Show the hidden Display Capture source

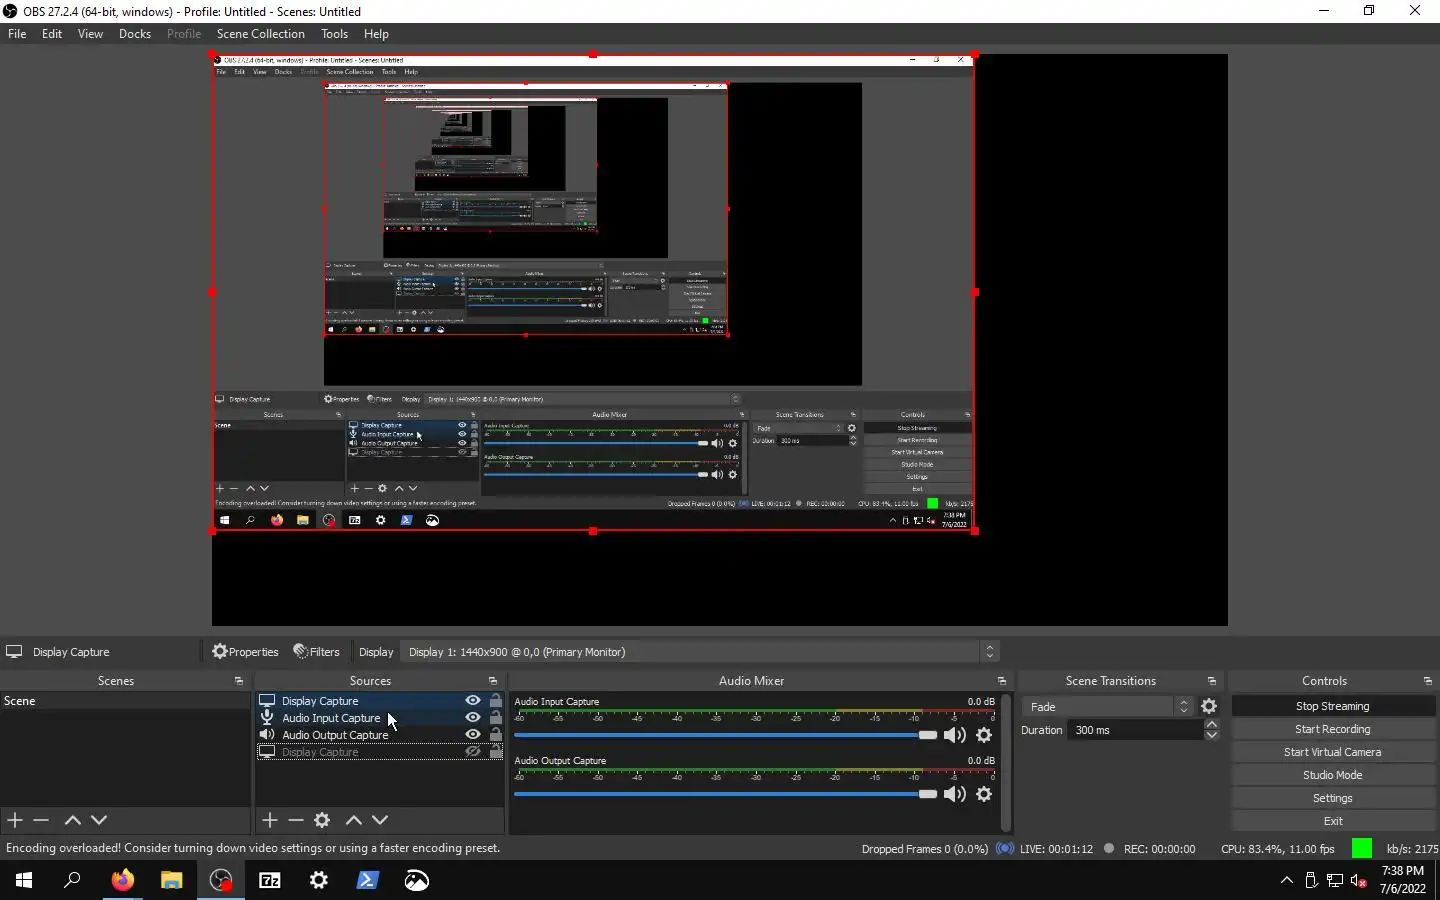473,752
